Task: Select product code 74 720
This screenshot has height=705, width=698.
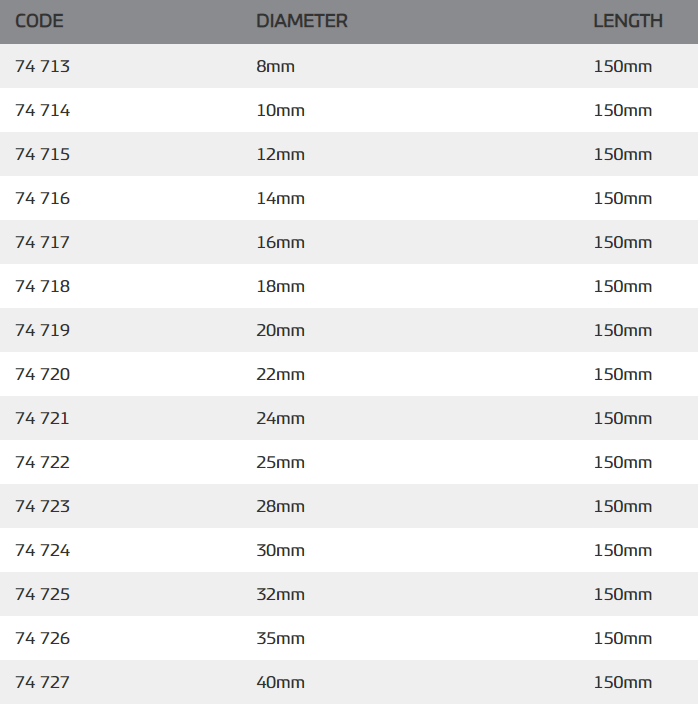Action: coord(43,375)
